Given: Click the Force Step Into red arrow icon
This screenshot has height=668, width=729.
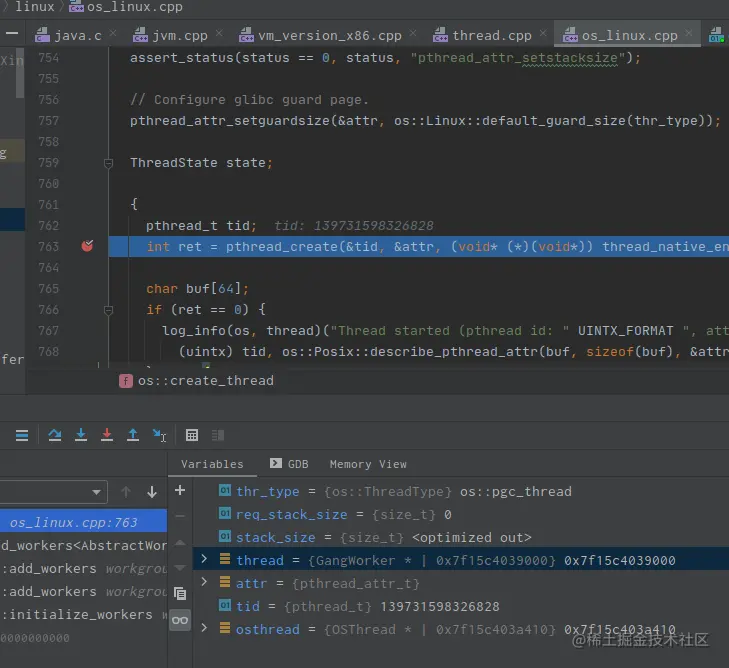Looking at the screenshot, I should pyautogui.click(x=107, y=435).
